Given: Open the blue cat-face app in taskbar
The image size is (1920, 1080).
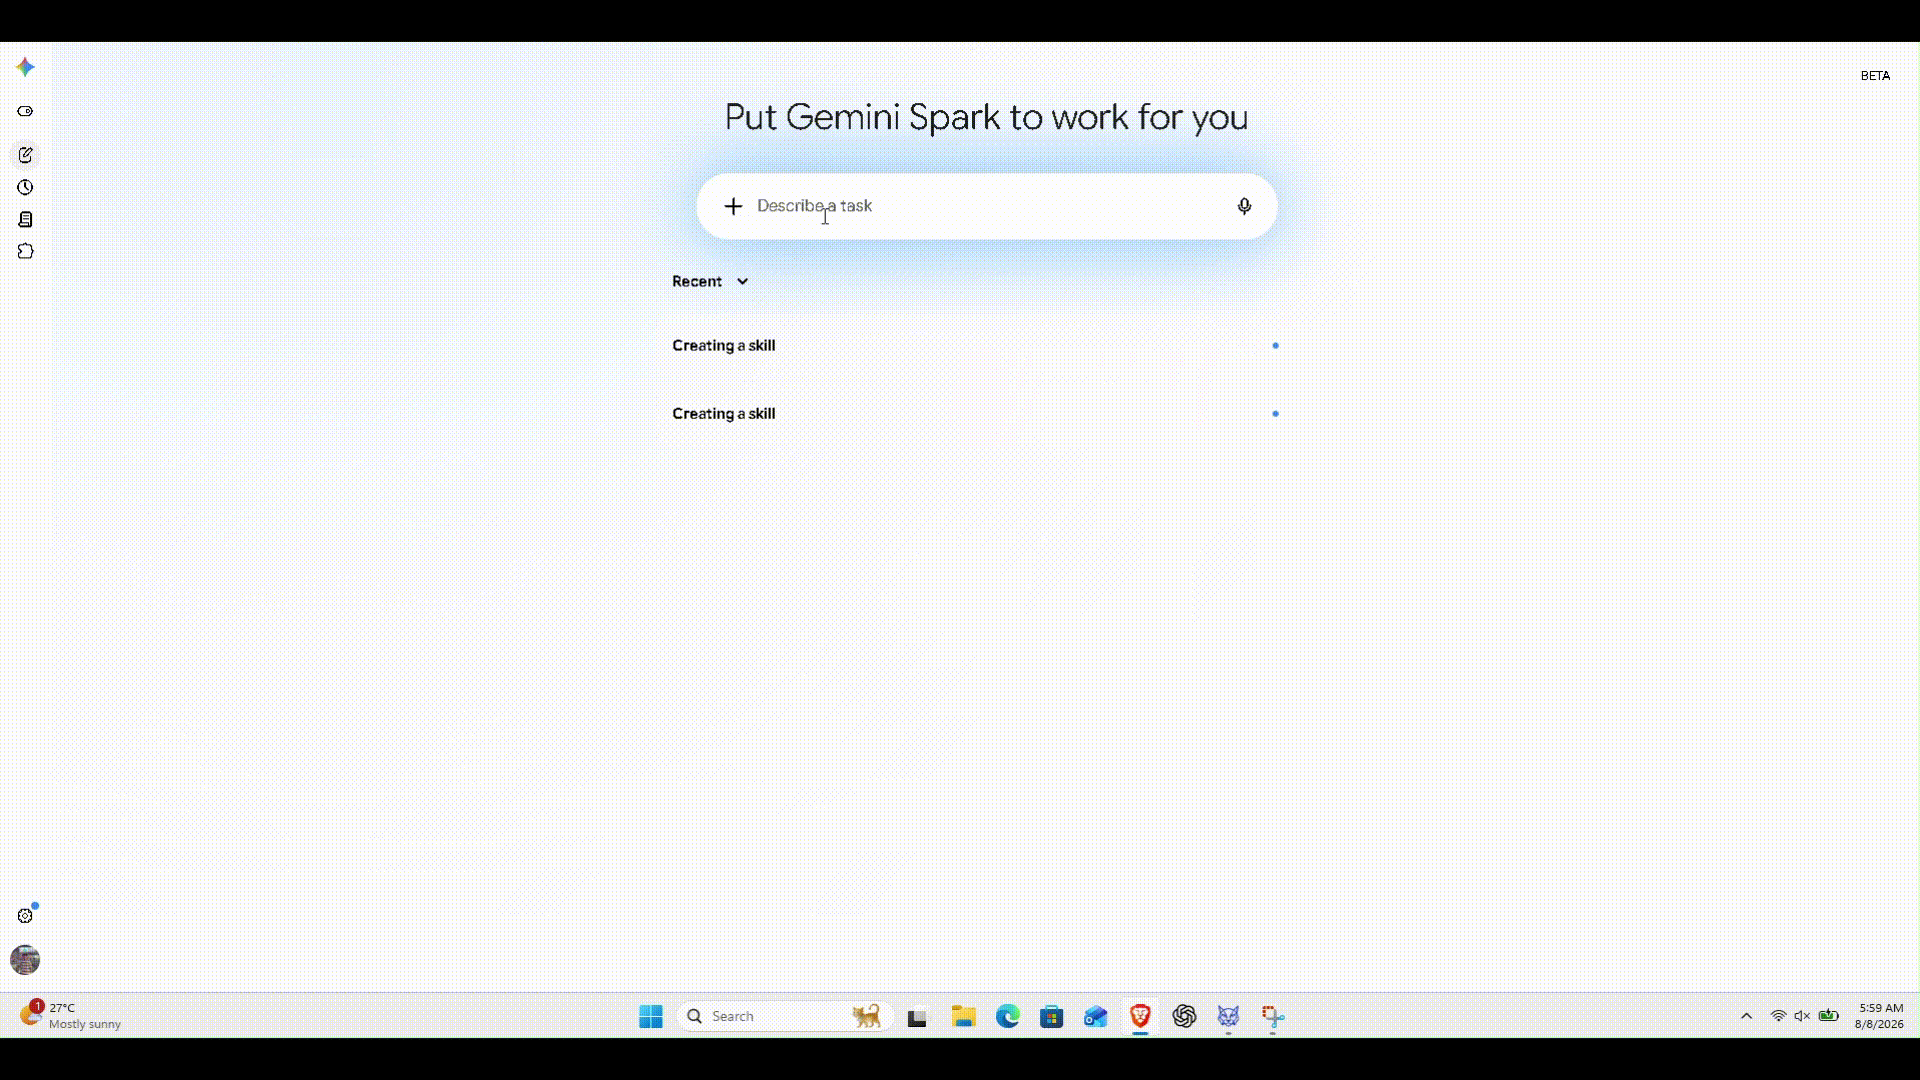Looking at the screenshot, I should [1228, 1016].
